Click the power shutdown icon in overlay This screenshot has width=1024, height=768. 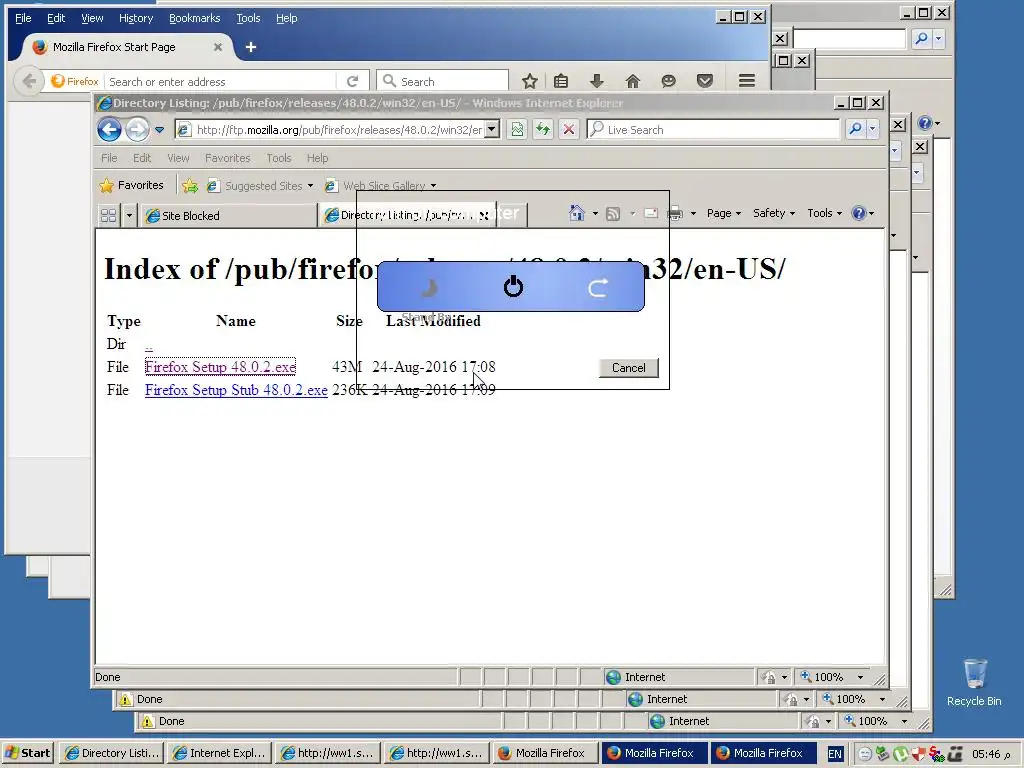tap(513, 286)
